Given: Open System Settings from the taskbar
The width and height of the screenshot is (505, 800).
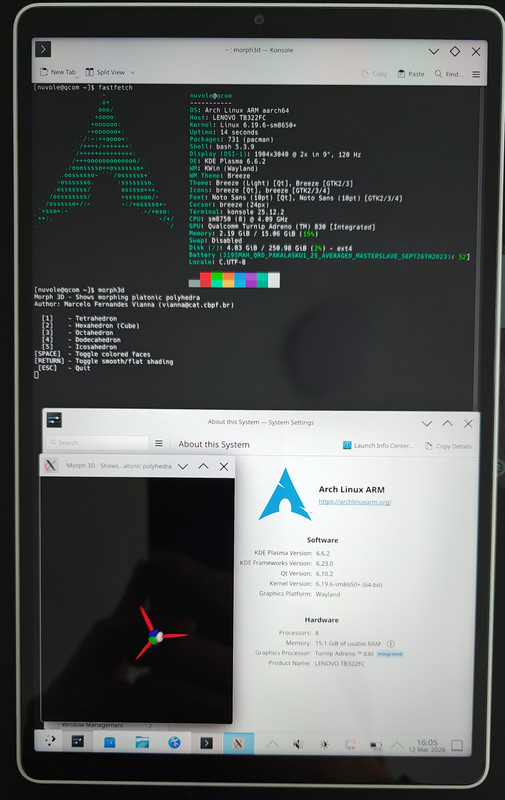Looking at the screenshot, I should click(78, 741).
